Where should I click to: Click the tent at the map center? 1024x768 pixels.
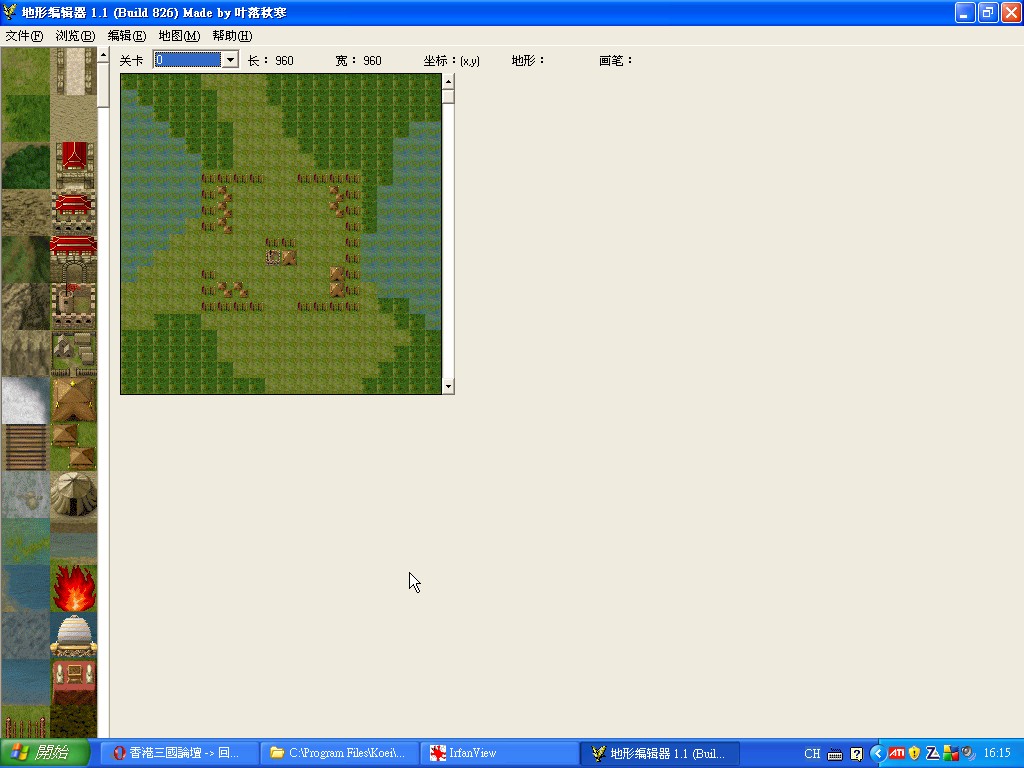coord(289,257)
